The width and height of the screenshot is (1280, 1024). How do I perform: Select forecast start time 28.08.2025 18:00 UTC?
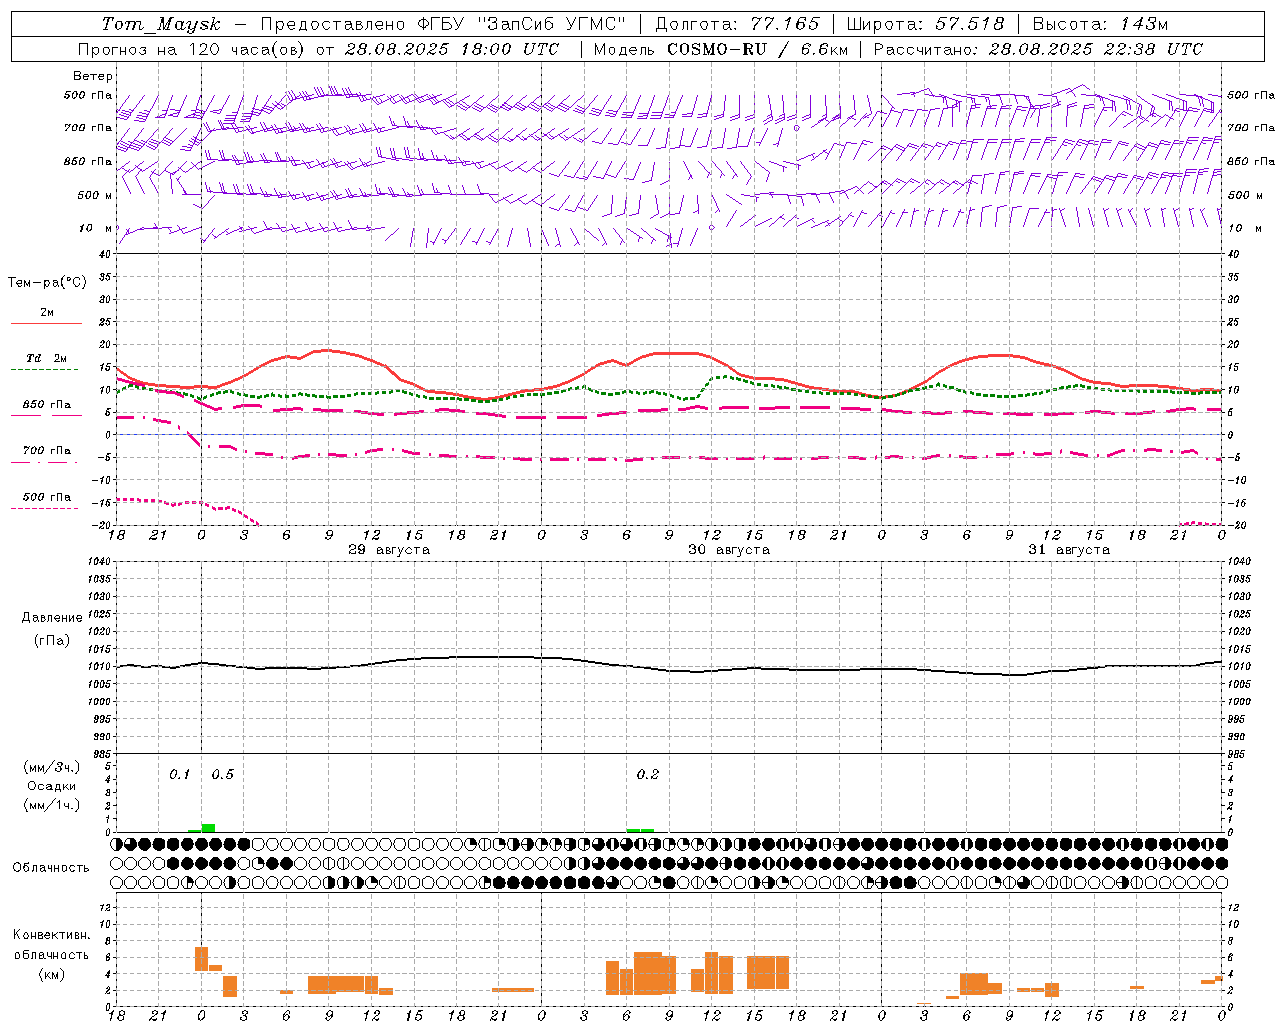452,49
